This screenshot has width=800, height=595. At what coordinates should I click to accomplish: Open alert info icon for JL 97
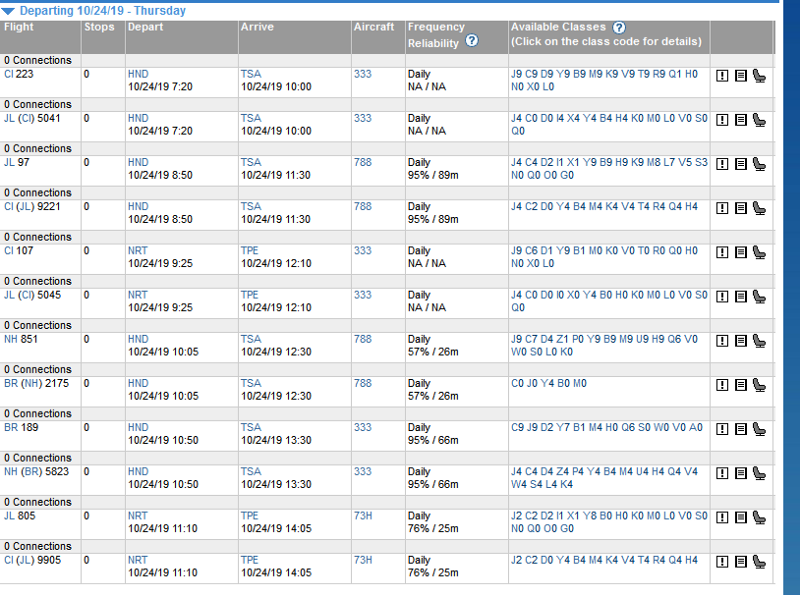tap(722, 164)
